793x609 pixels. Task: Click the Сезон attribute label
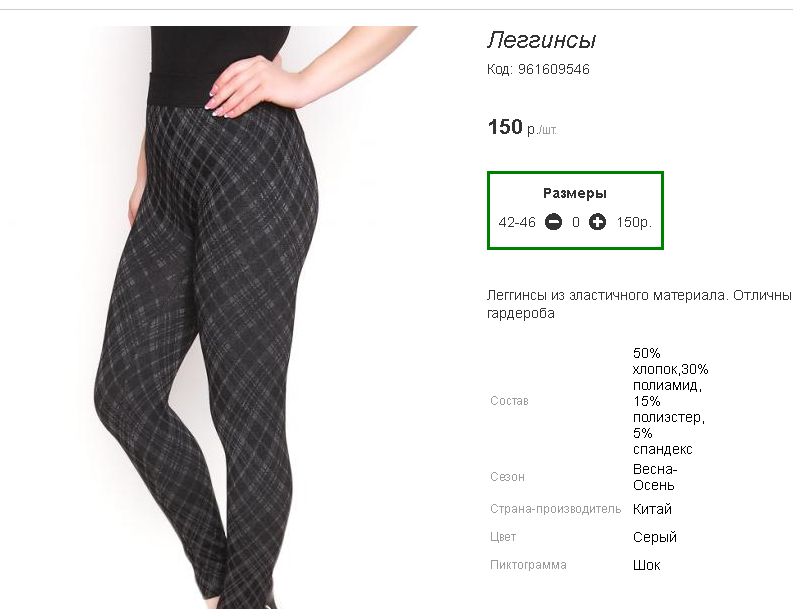pyautogui.click(x=507, y=477)
